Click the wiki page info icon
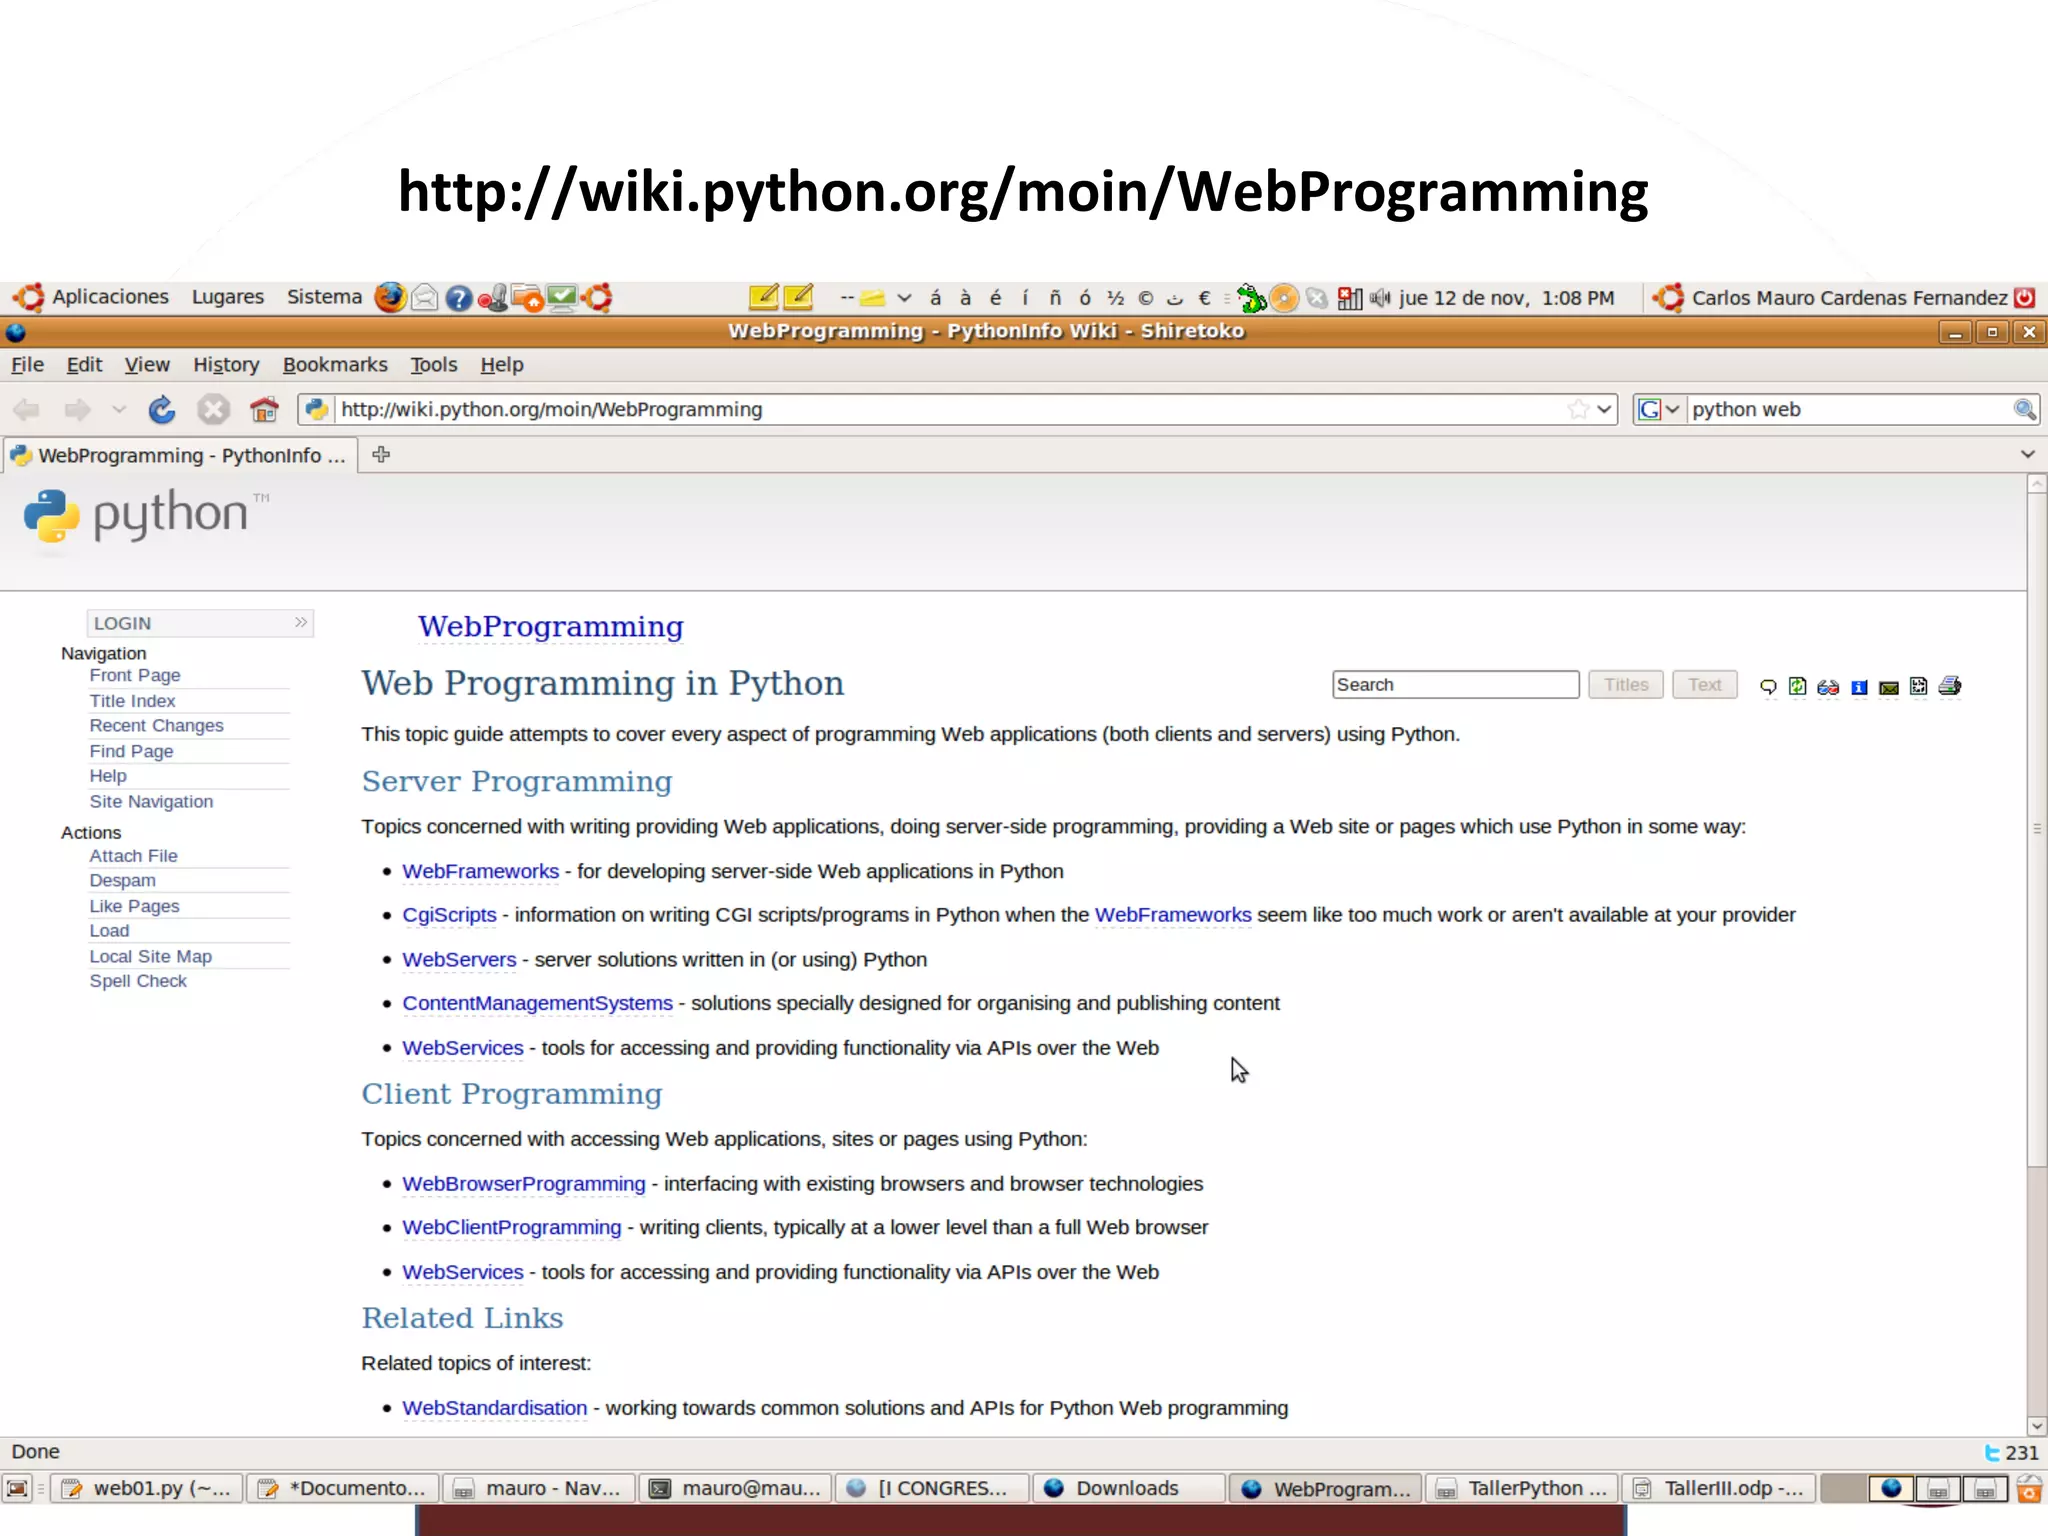This screenshot has height=1536, width=2048. 1859,687
